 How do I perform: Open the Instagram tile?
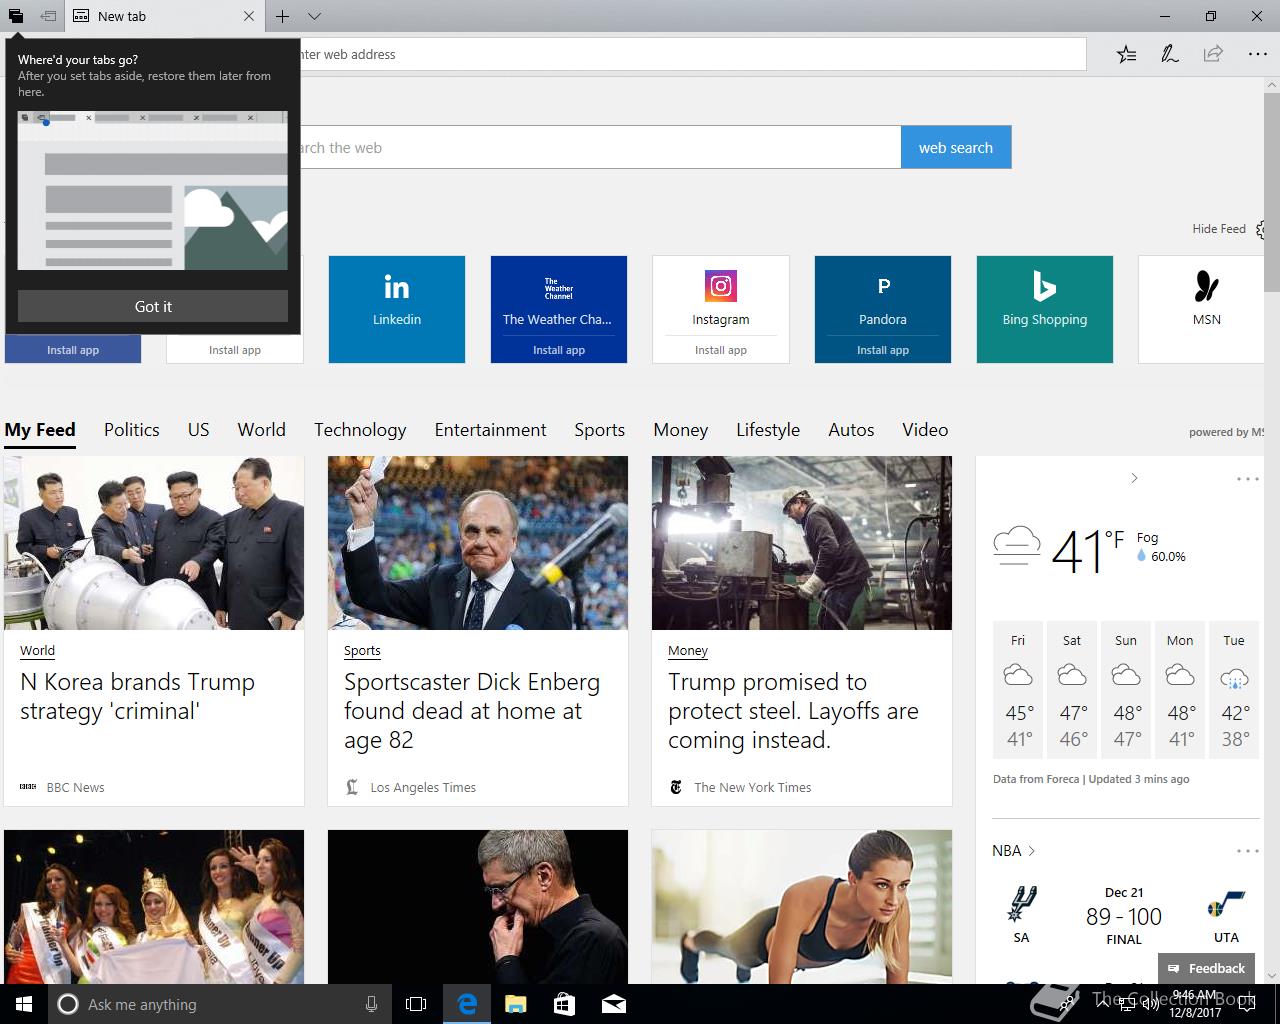(x=721, y=297)
